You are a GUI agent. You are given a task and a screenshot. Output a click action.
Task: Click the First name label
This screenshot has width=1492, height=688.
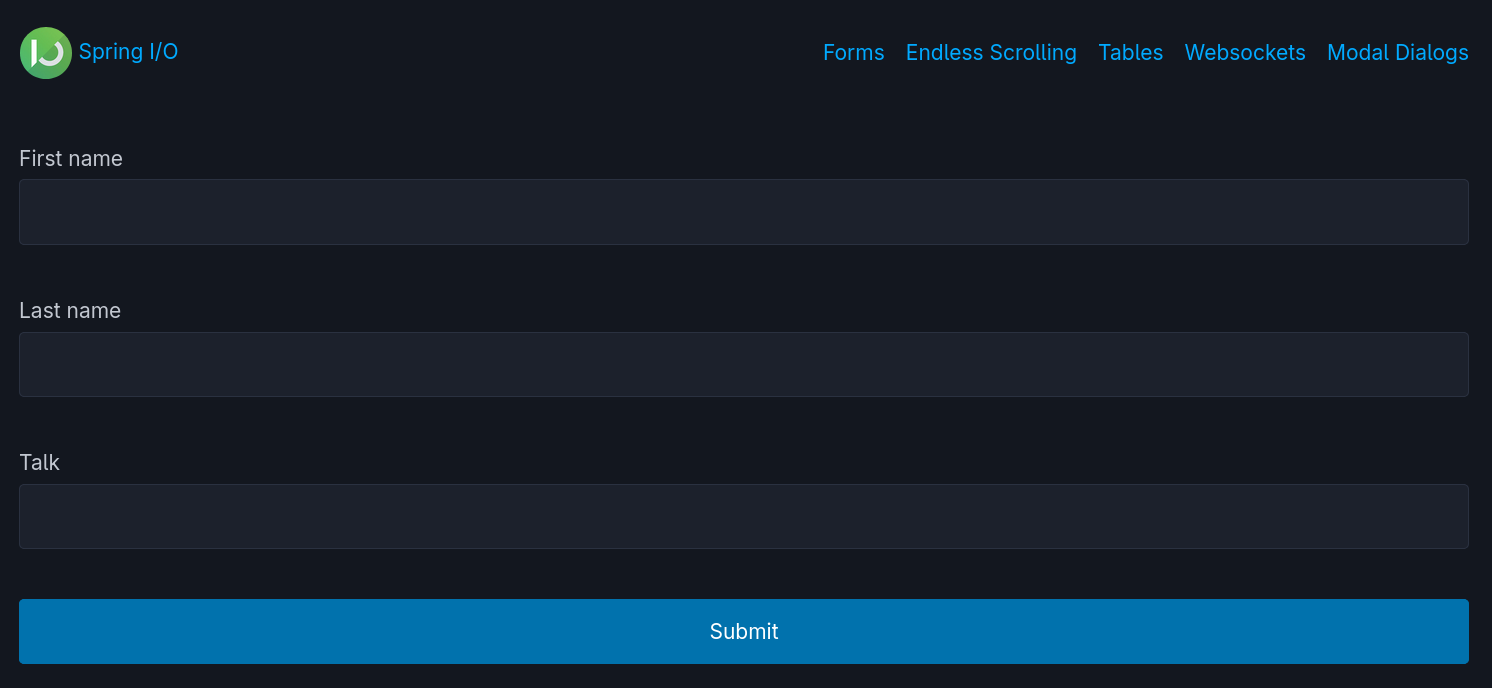[70, 158]
